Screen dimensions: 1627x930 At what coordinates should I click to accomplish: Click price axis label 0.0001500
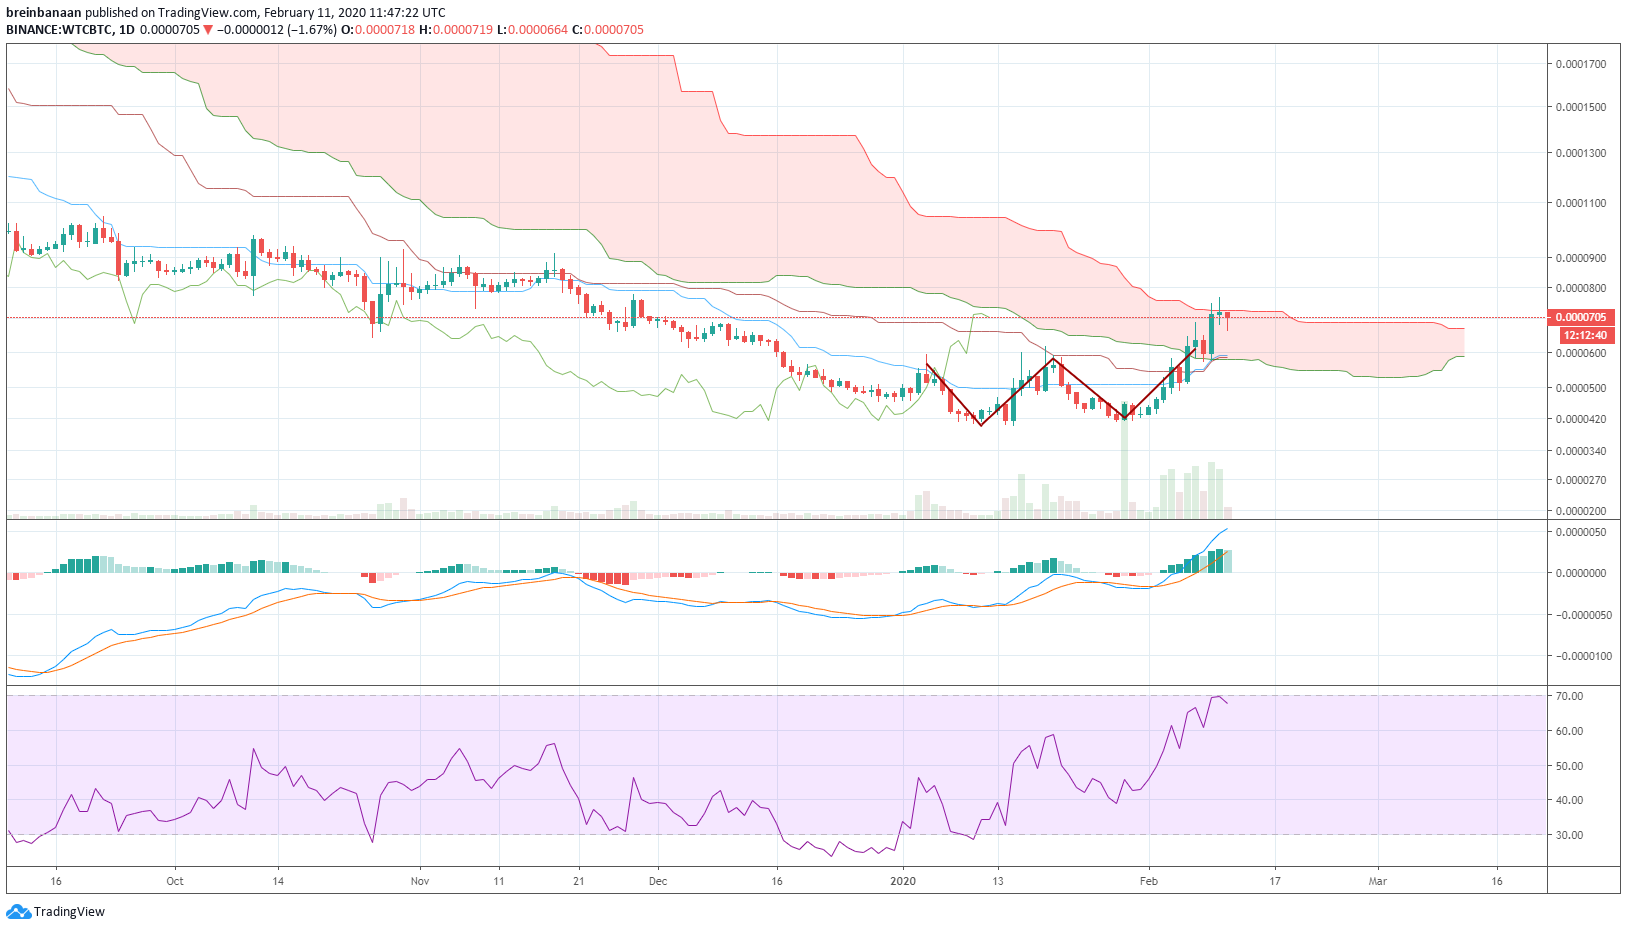pyautogui.click(x=1581, y=107)
